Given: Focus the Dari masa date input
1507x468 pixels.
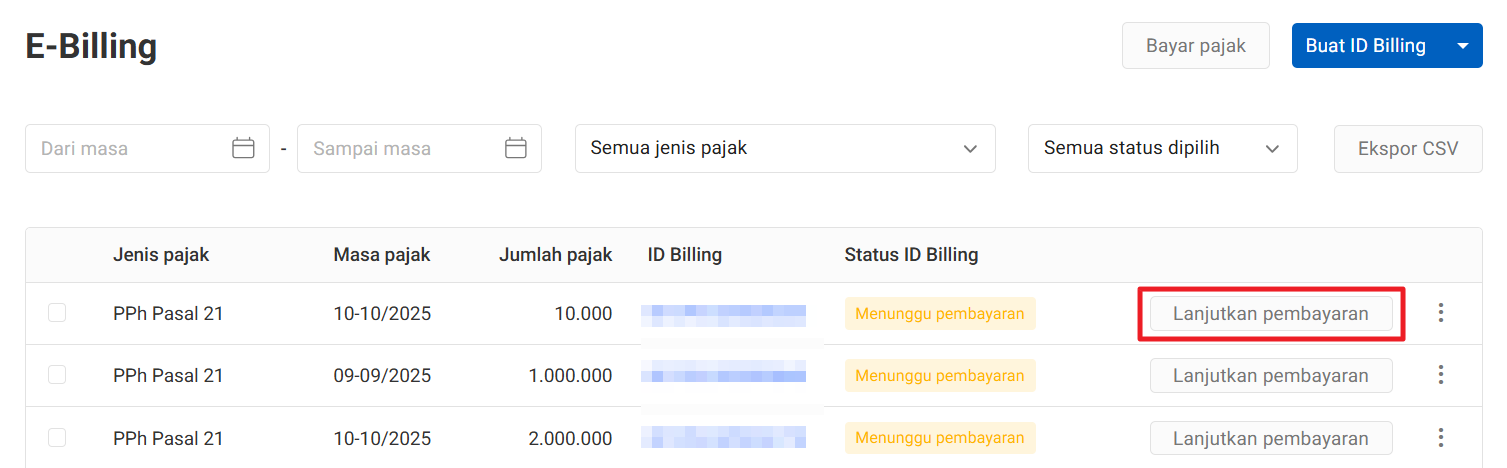Looking at the screenshot, I should pyautogui.click(x=130, y=148).
